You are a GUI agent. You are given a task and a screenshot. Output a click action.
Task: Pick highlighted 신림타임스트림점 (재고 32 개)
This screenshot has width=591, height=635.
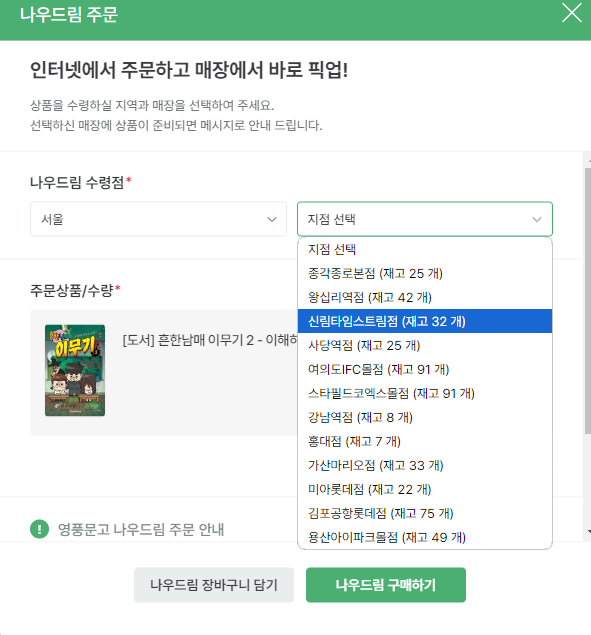tap(425, 321)
